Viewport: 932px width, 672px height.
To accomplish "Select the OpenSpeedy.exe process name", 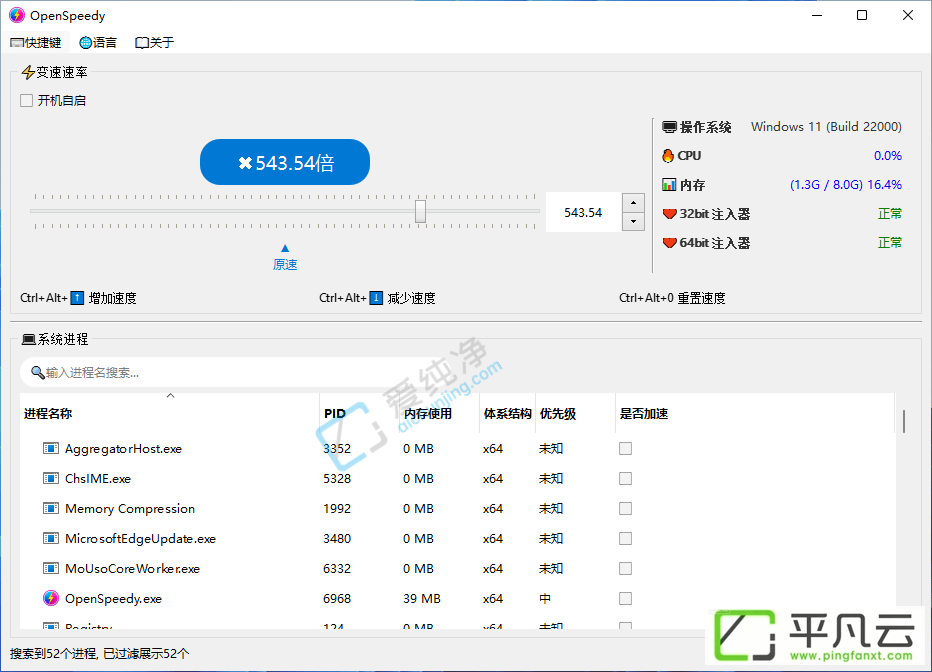I will click(114, 599).
